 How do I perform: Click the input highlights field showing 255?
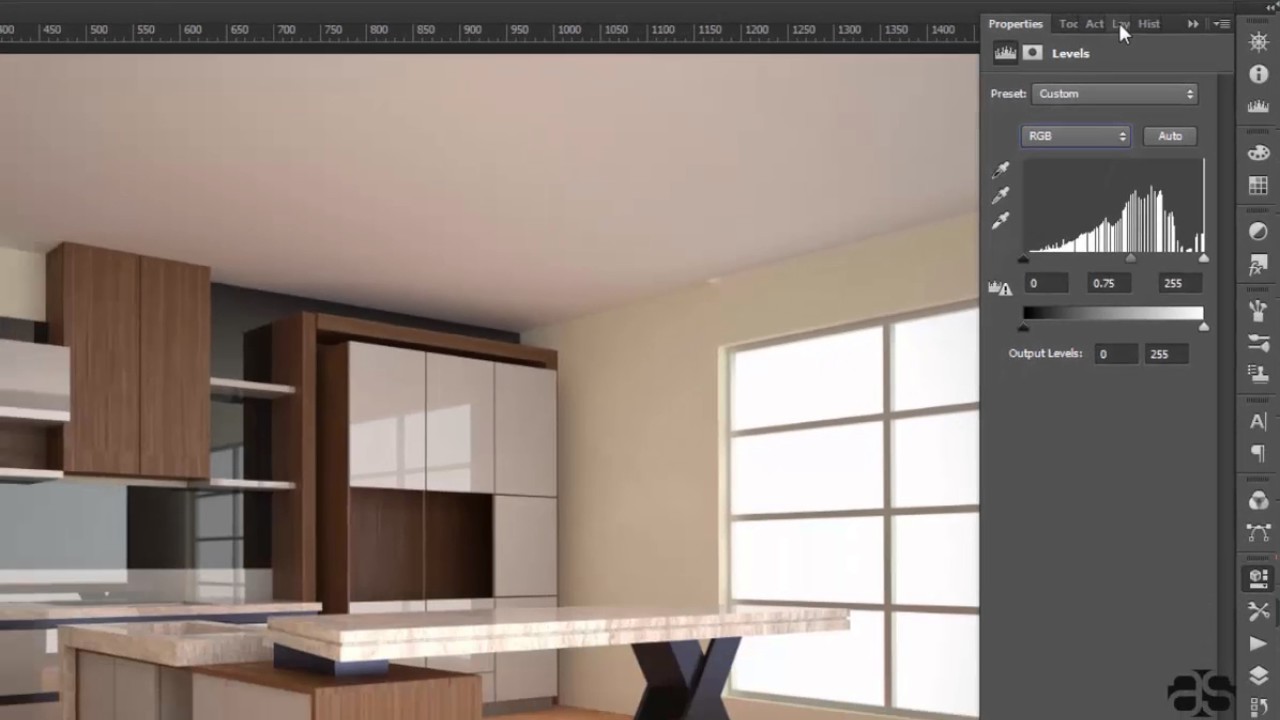tap(1178, 284)
